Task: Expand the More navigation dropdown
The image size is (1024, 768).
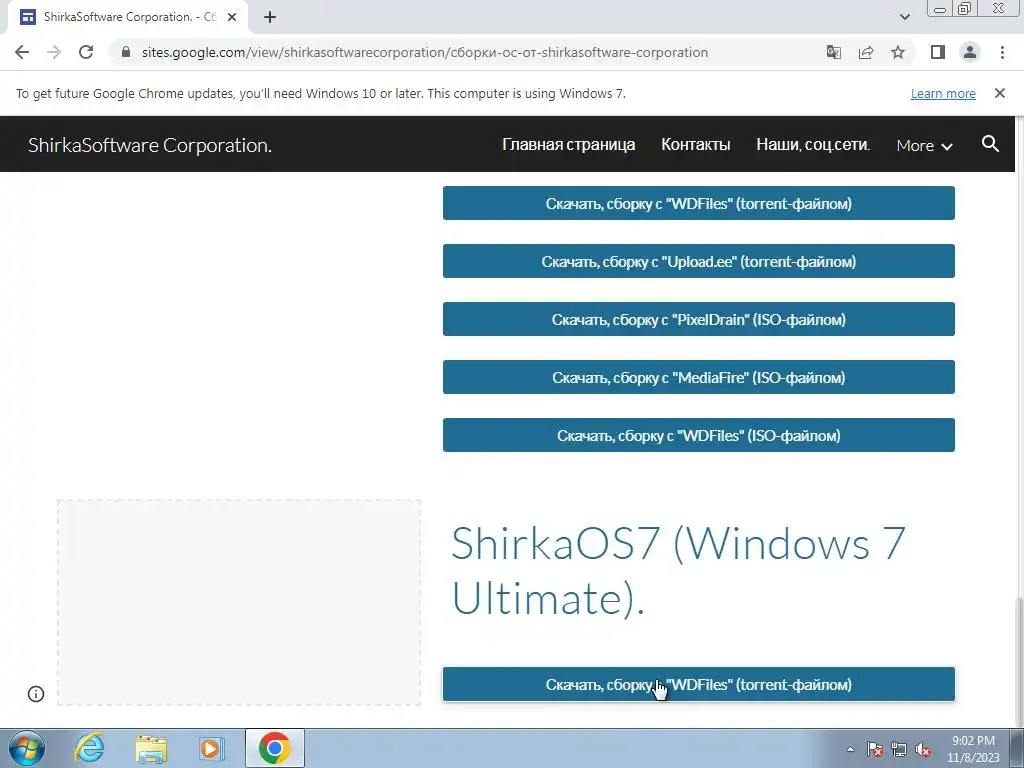Action: point(924,145)
